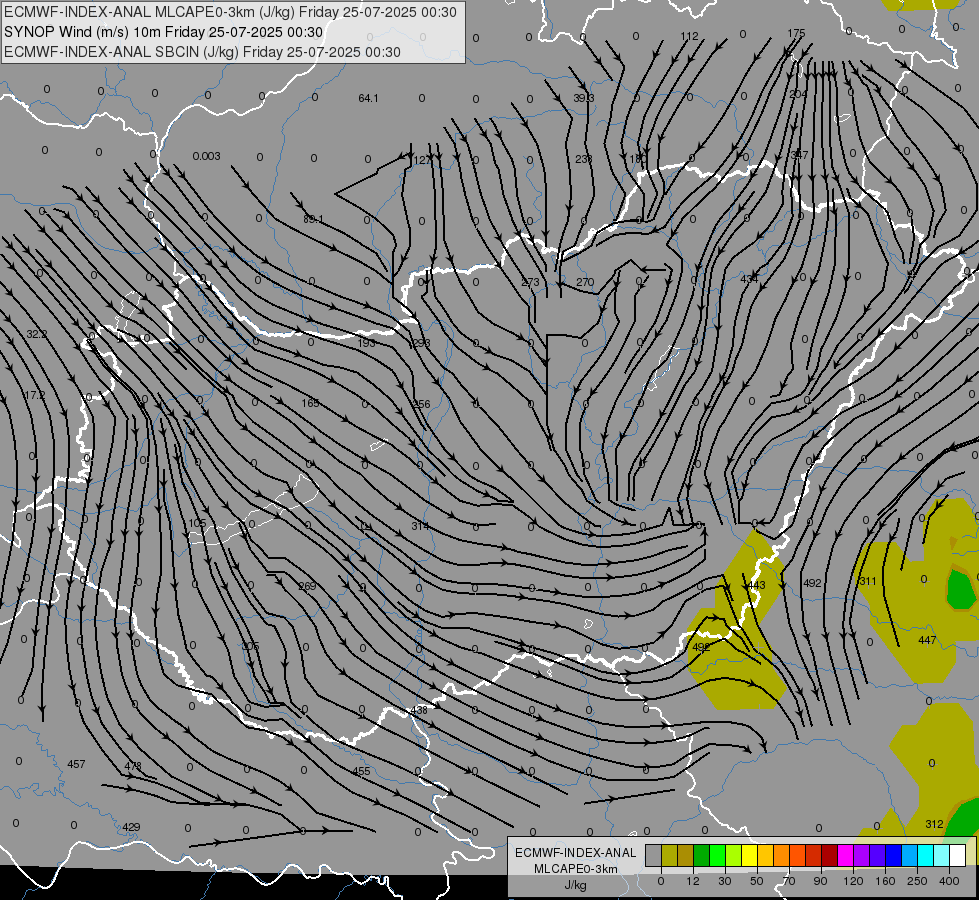Click the map value 32.2
The height and width of the screenshot is (900, 979).
click(36, 334)
